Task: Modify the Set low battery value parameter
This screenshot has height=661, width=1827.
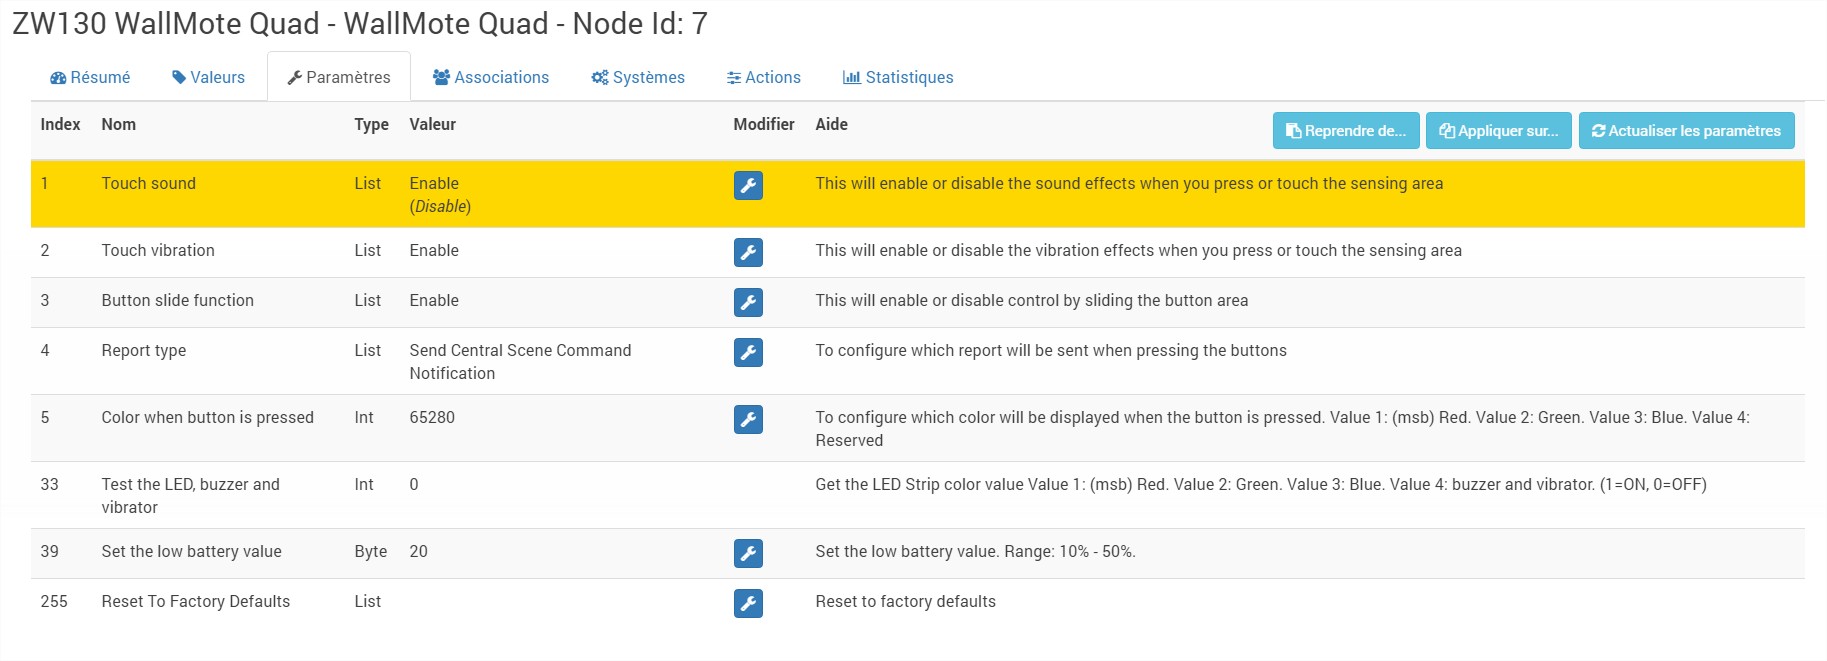Action: tap(748, 553)
